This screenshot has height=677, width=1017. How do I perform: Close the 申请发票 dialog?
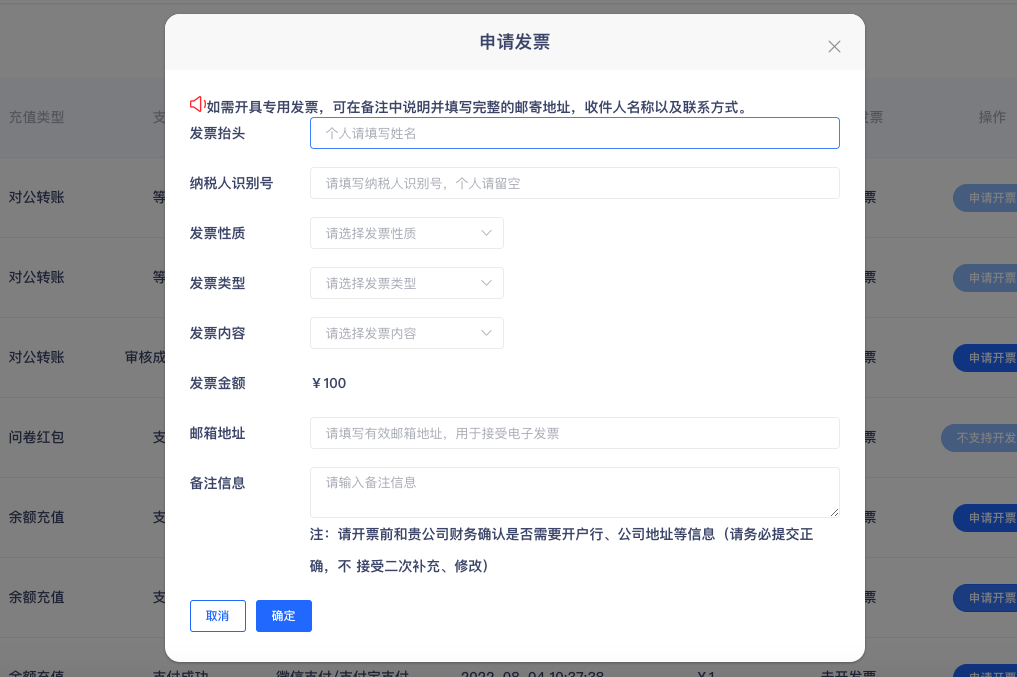834,47
